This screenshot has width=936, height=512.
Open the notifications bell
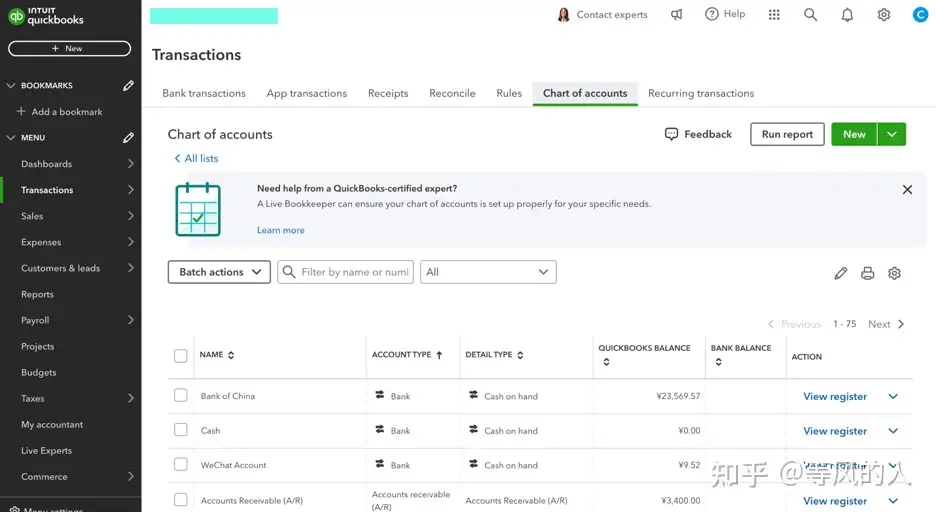point(847,15)
